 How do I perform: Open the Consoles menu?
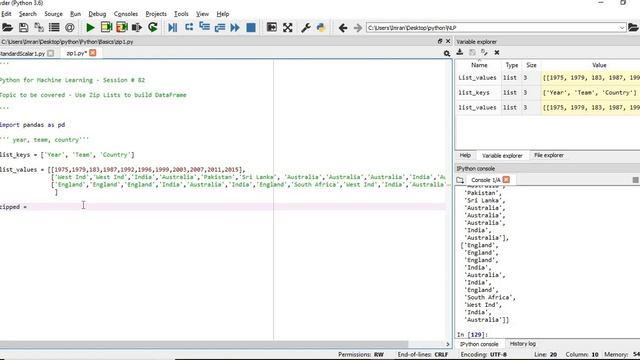click(x=126, y=14)
